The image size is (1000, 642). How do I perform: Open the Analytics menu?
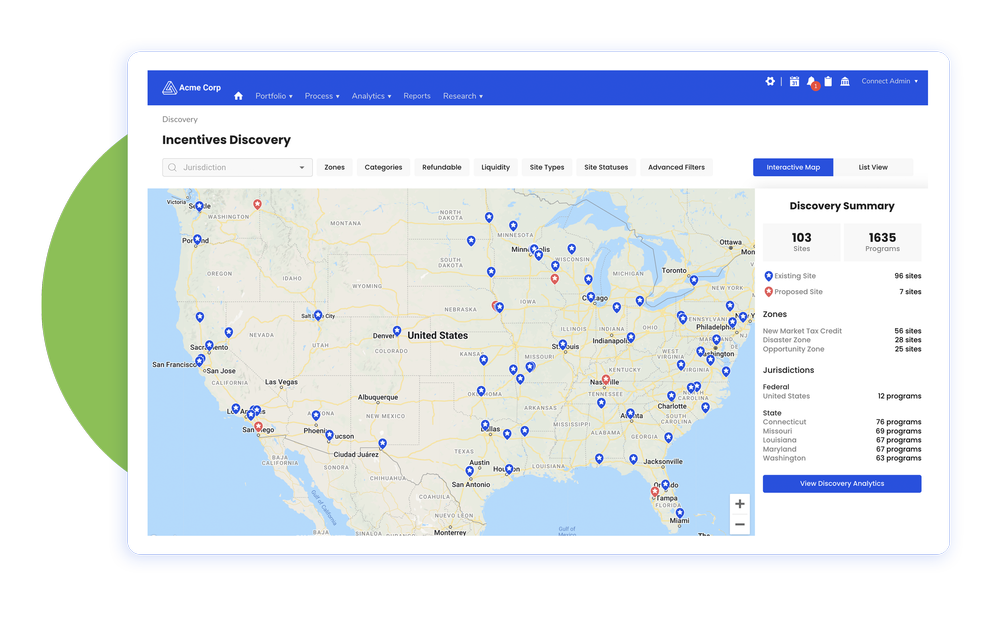pos(371,96)
